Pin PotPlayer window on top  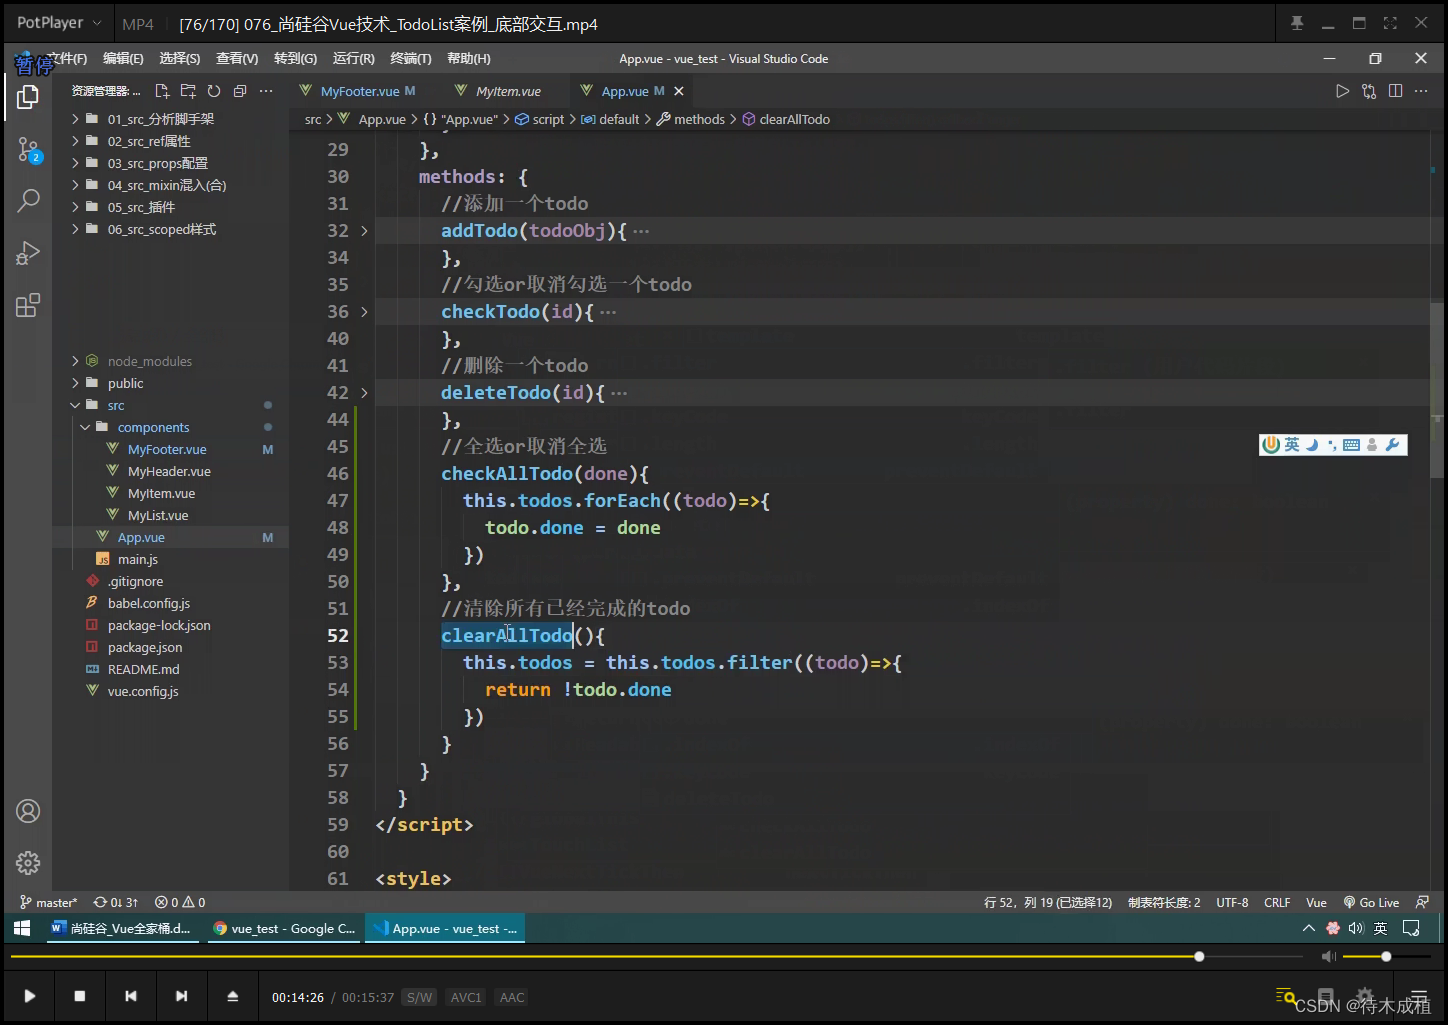(1297, 23)
